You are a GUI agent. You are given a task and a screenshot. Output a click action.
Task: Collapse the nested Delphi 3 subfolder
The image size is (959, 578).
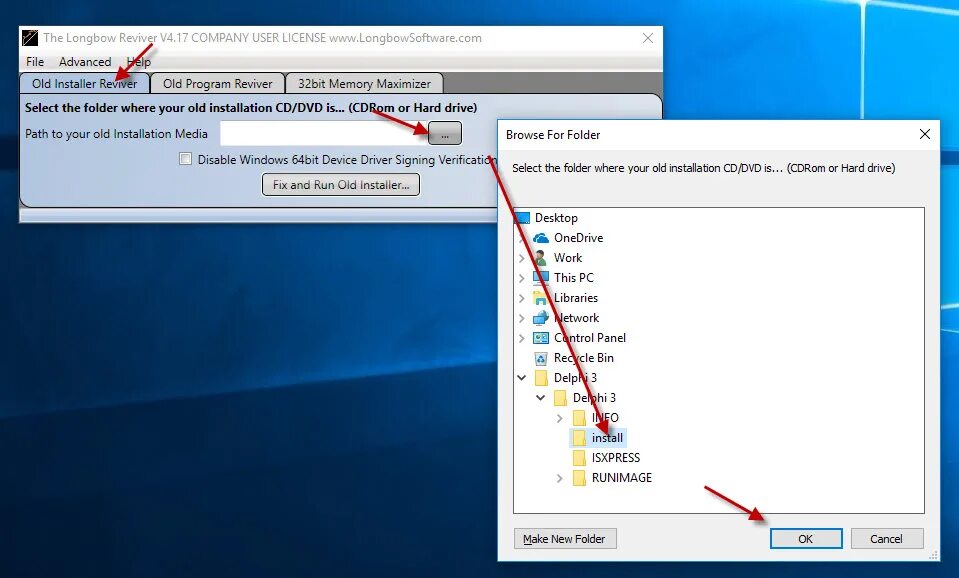tap(541, 398)
